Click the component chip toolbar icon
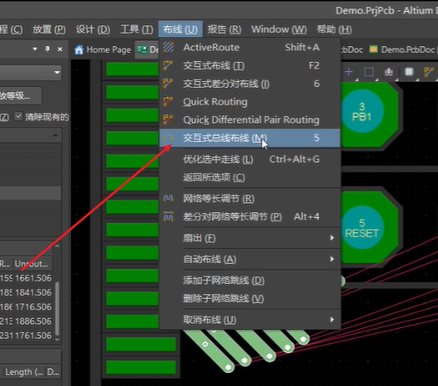This screenshot has width=438, height=386. (409, 72)
